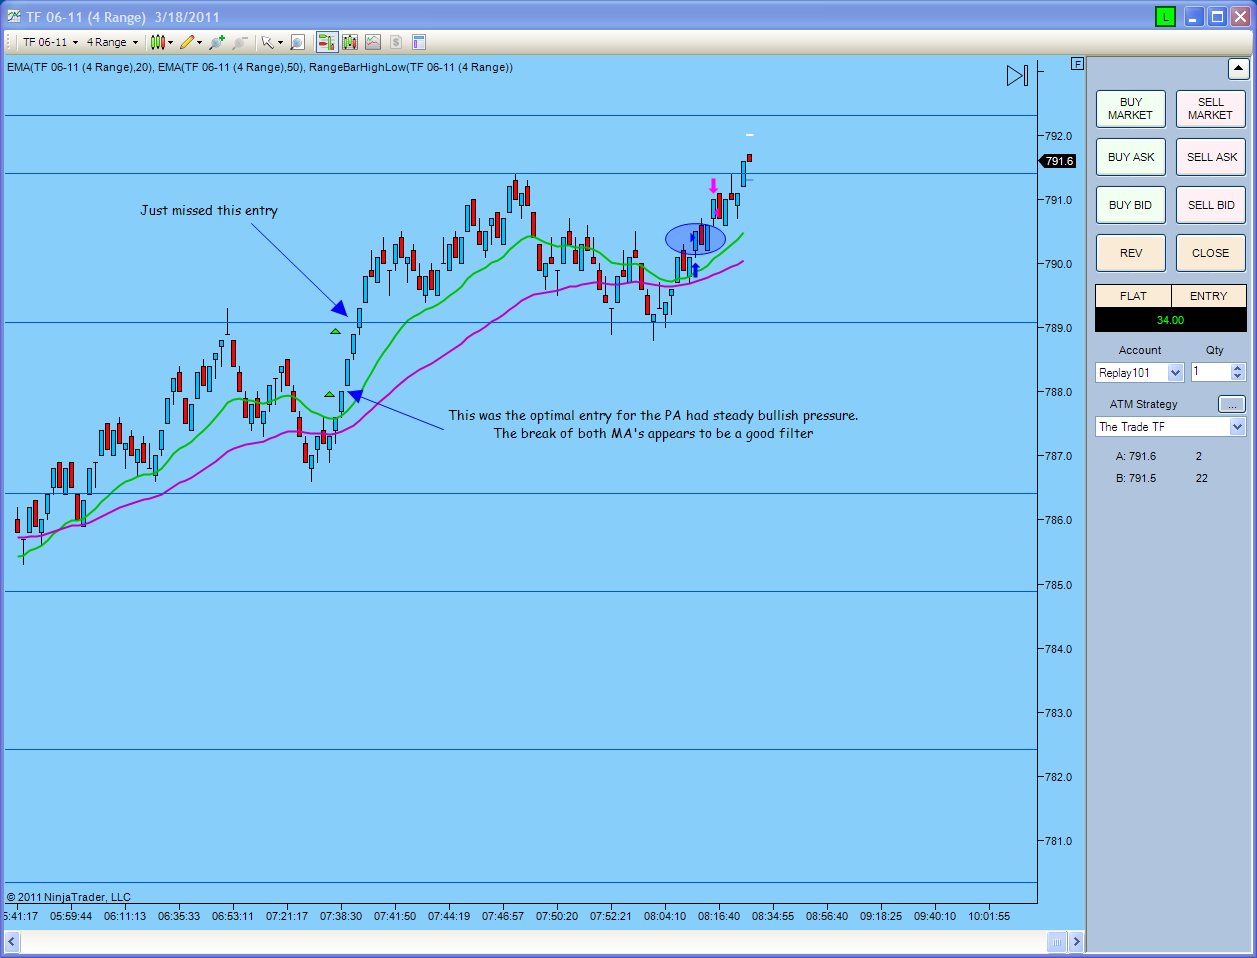1257x958 pixels.
Task: Click the 34.00 PnL value
Action: 1170,320
